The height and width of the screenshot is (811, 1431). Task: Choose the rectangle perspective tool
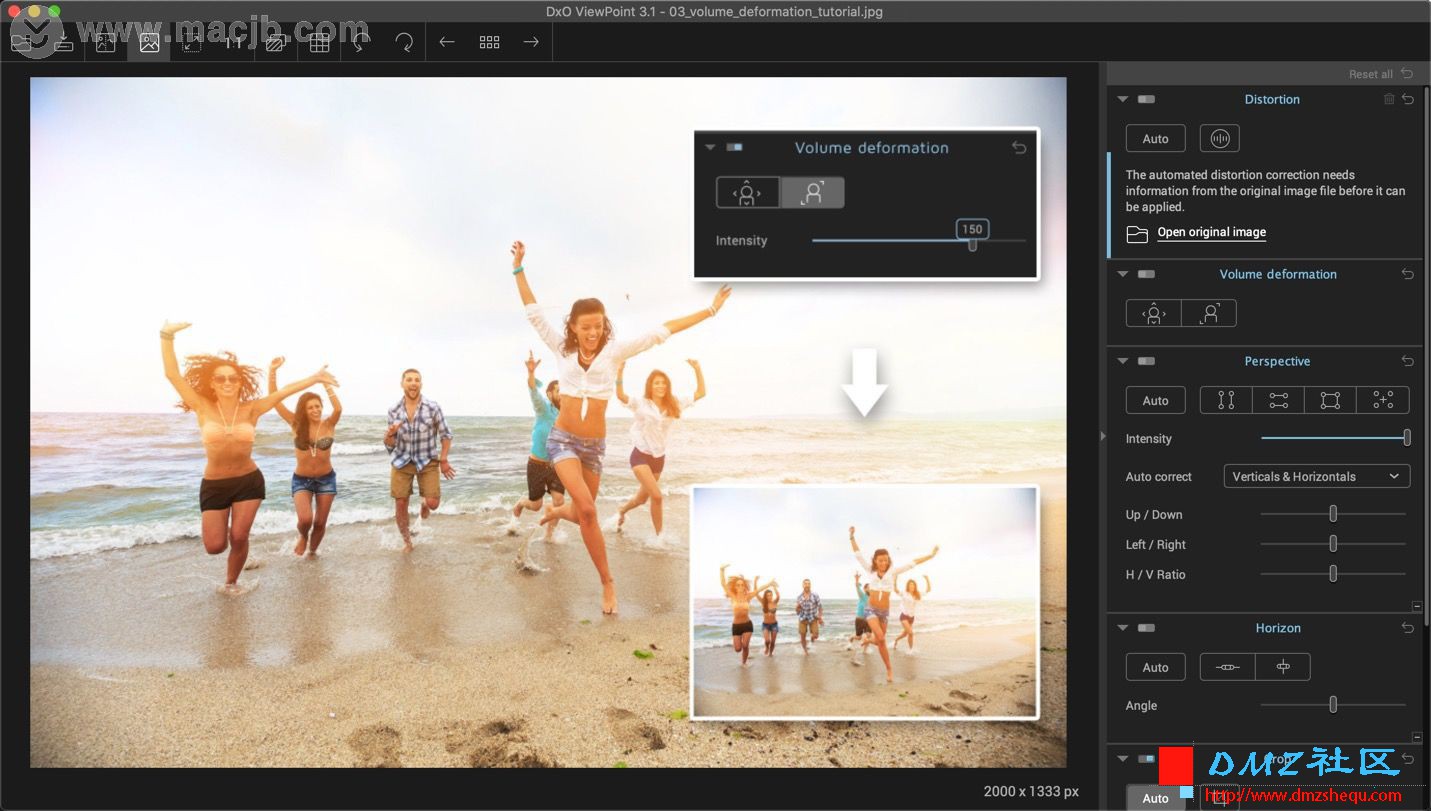(x=1330, y=400)
